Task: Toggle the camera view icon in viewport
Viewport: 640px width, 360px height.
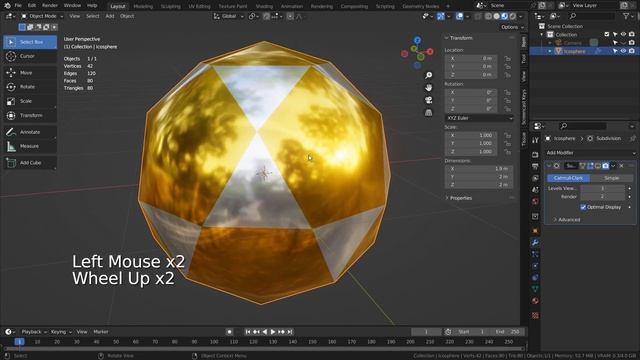Action: tap(429, 100)
